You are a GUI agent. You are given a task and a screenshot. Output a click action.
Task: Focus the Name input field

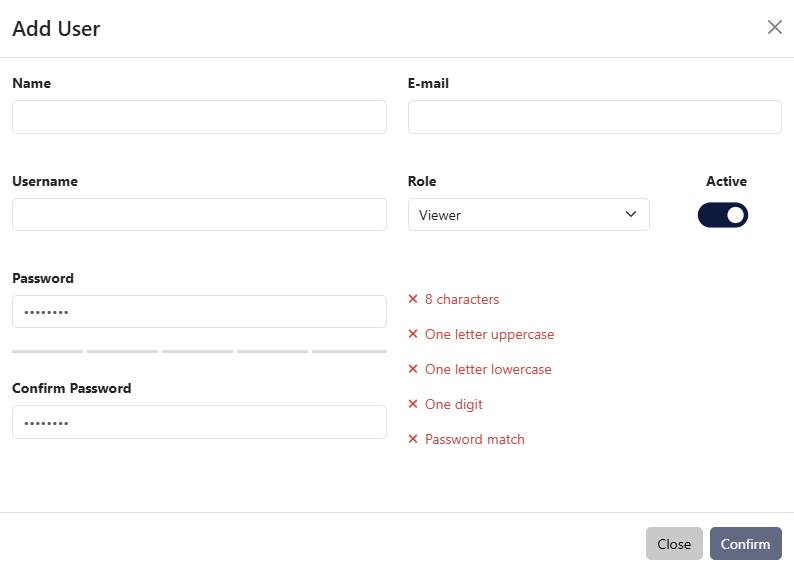coord(199,117)
